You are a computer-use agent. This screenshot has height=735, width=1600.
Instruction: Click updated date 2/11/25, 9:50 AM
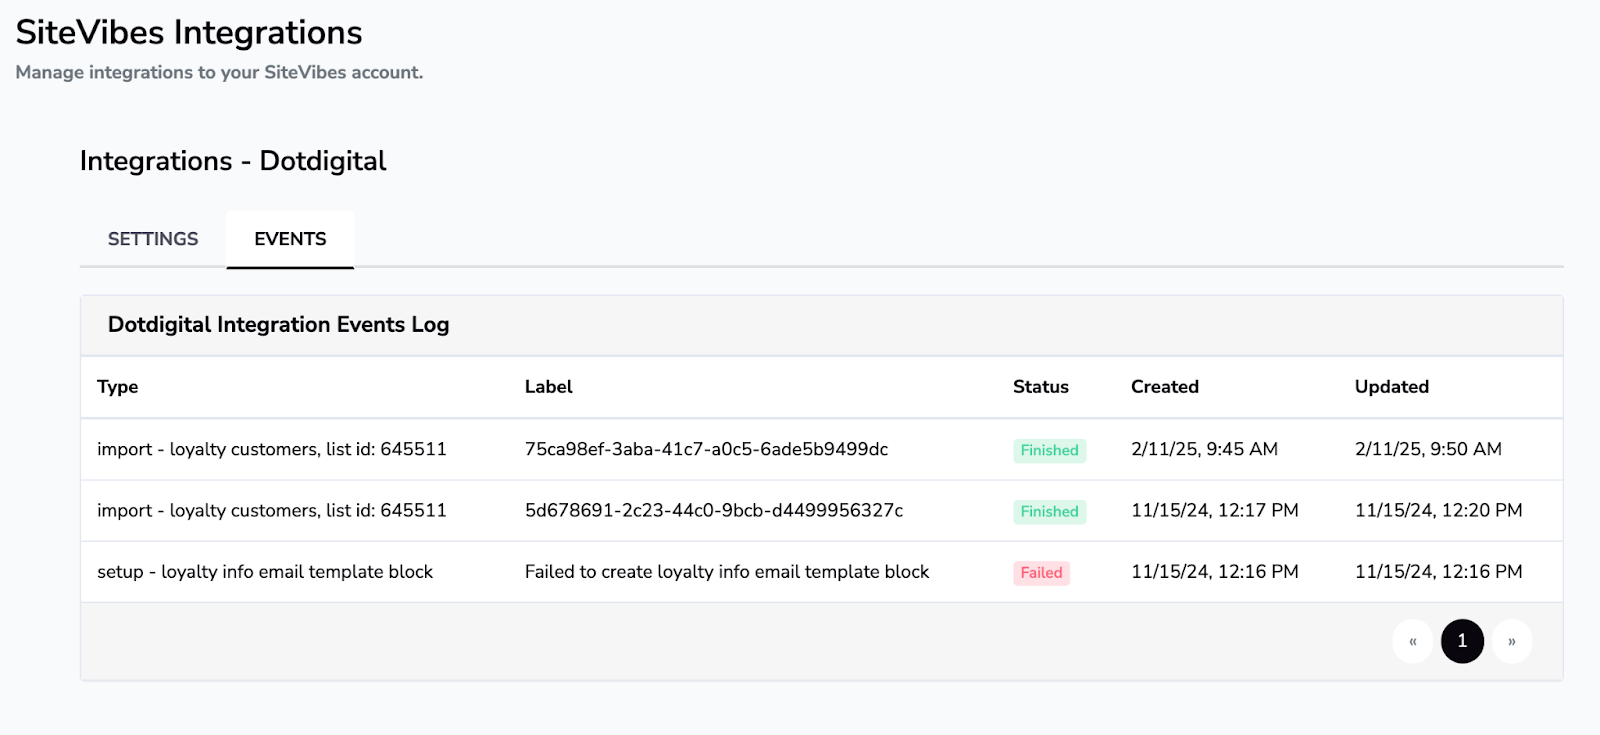[1428, 449]
